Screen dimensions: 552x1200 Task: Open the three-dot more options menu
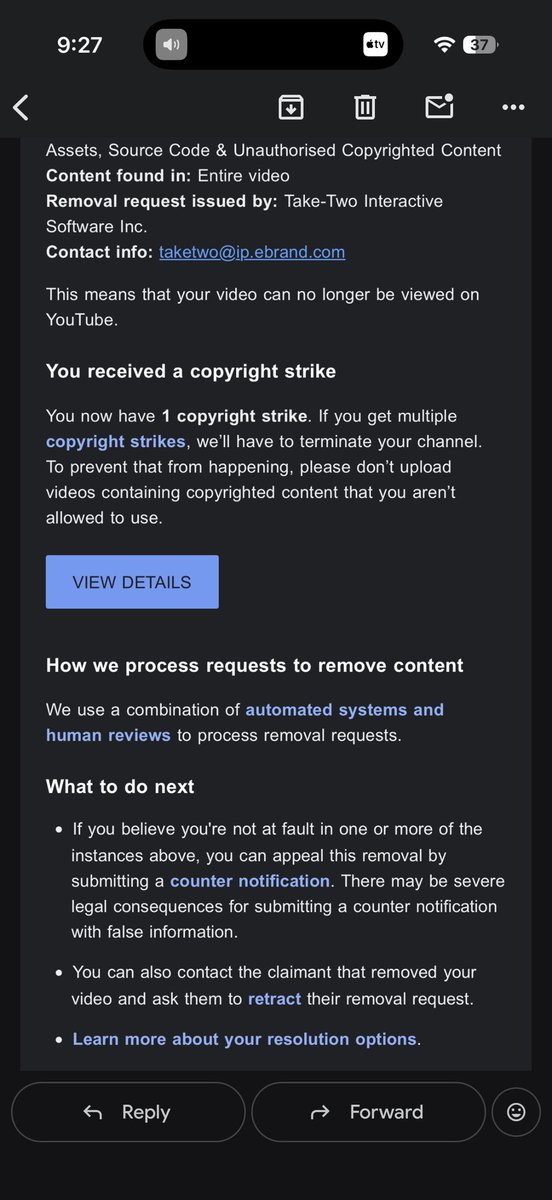(513, 107)
